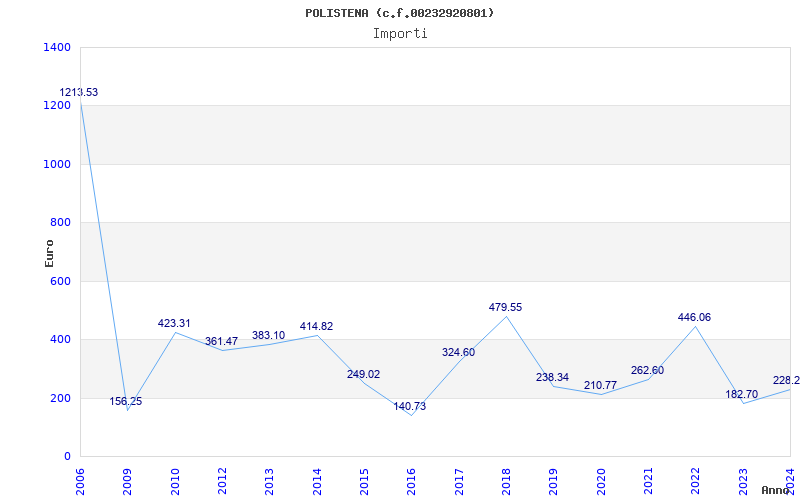Select the 800 y-axis tick label
The width and height of the screenshot is (800, 500).
(61, 223)
